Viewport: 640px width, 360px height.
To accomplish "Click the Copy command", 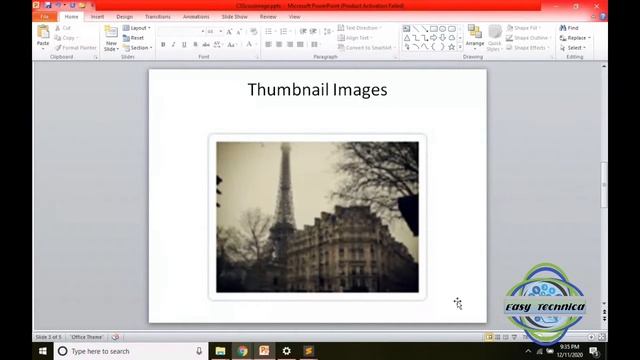I will coord(66,38).
